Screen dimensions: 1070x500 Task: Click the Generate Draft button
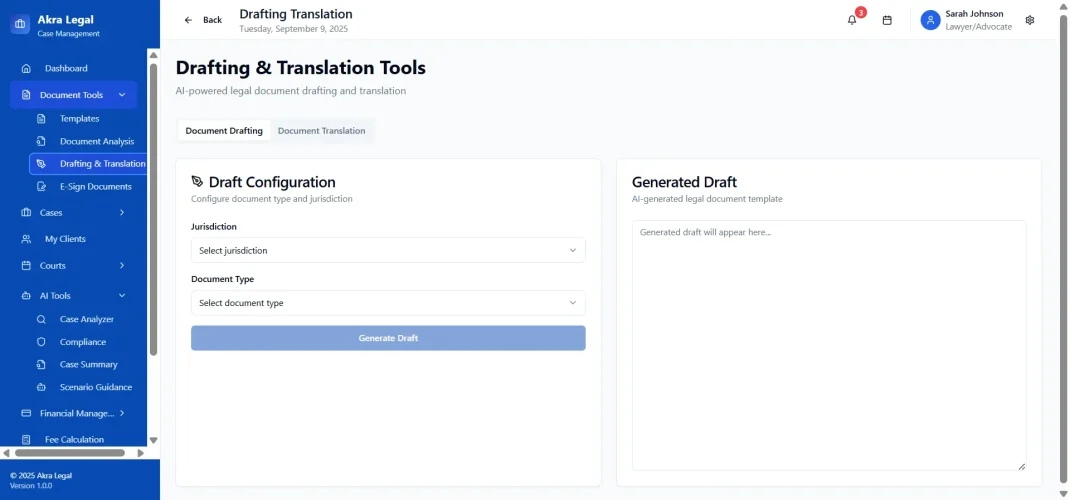(x=388, y=338)
